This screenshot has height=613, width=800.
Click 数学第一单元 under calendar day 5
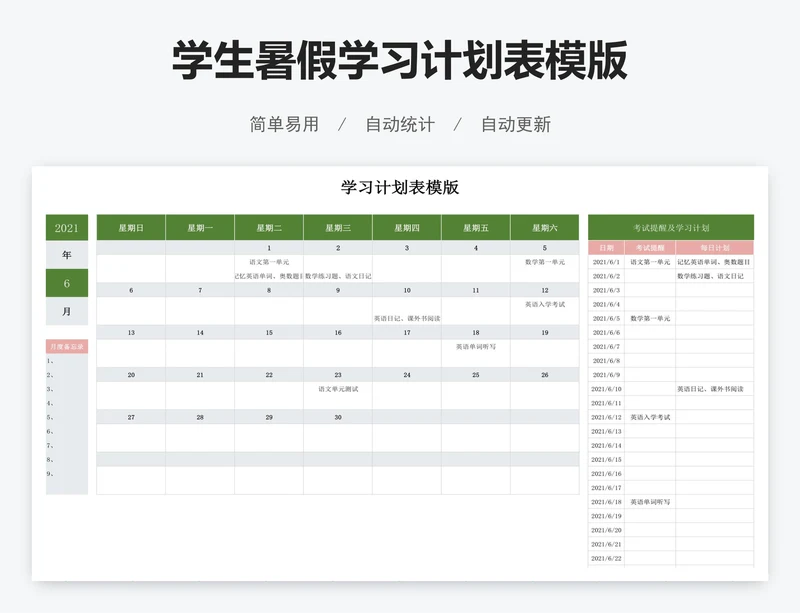[545, 262]
